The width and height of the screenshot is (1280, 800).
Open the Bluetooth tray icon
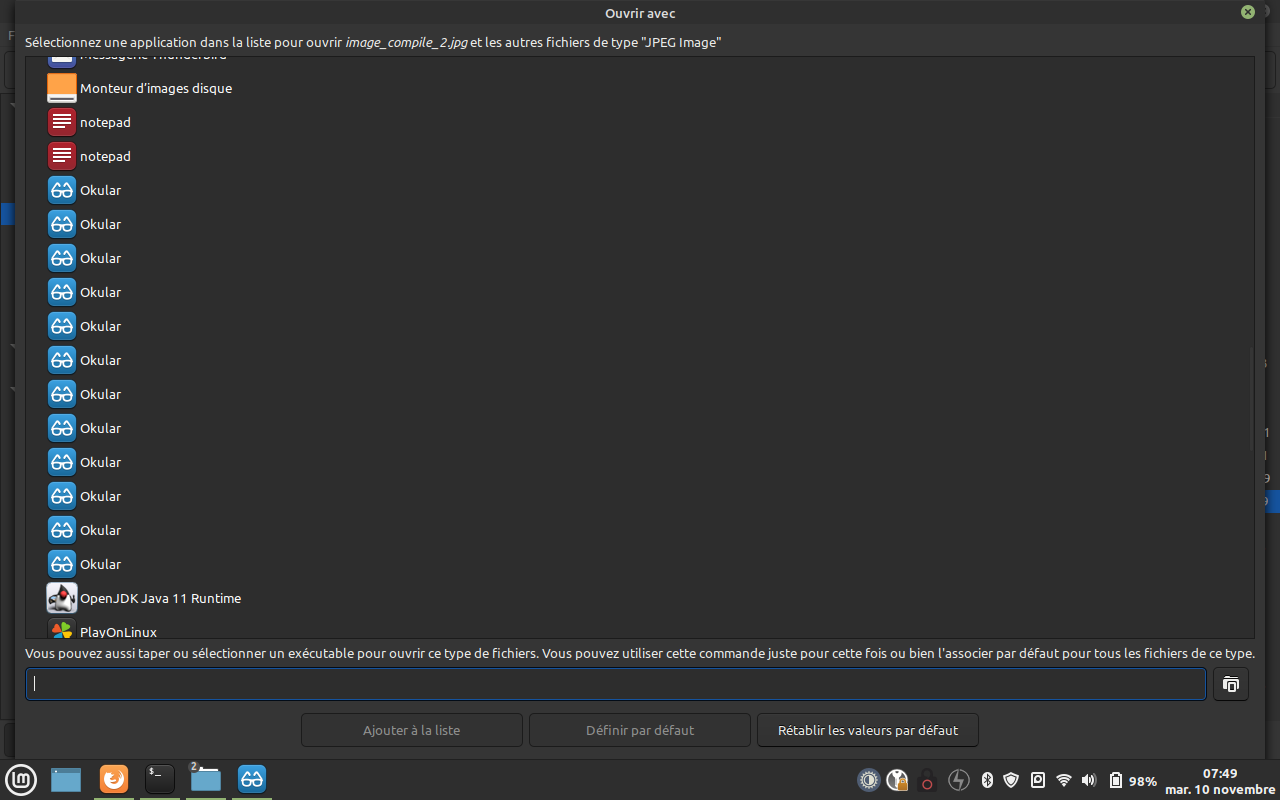pyautogui.click(x=986, y=780)
